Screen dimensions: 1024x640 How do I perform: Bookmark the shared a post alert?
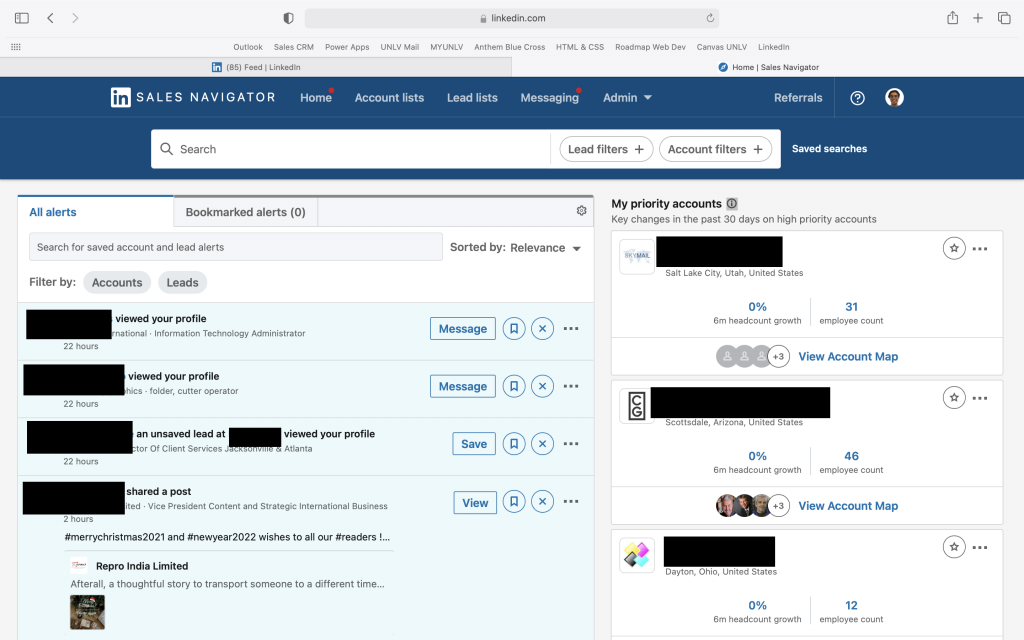click(x=514, y=502)
